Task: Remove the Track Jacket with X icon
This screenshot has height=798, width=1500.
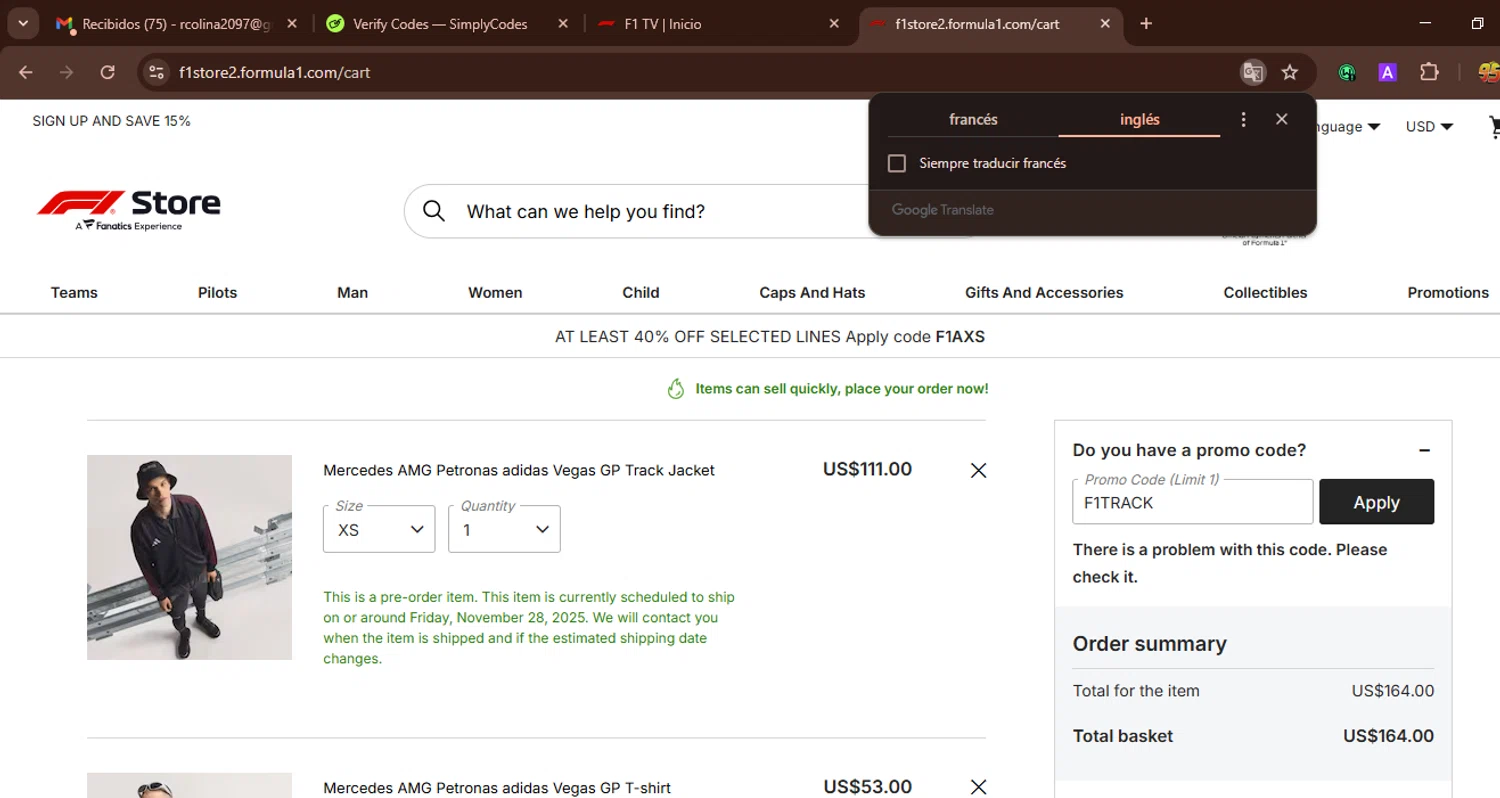Action: point(978,470)
